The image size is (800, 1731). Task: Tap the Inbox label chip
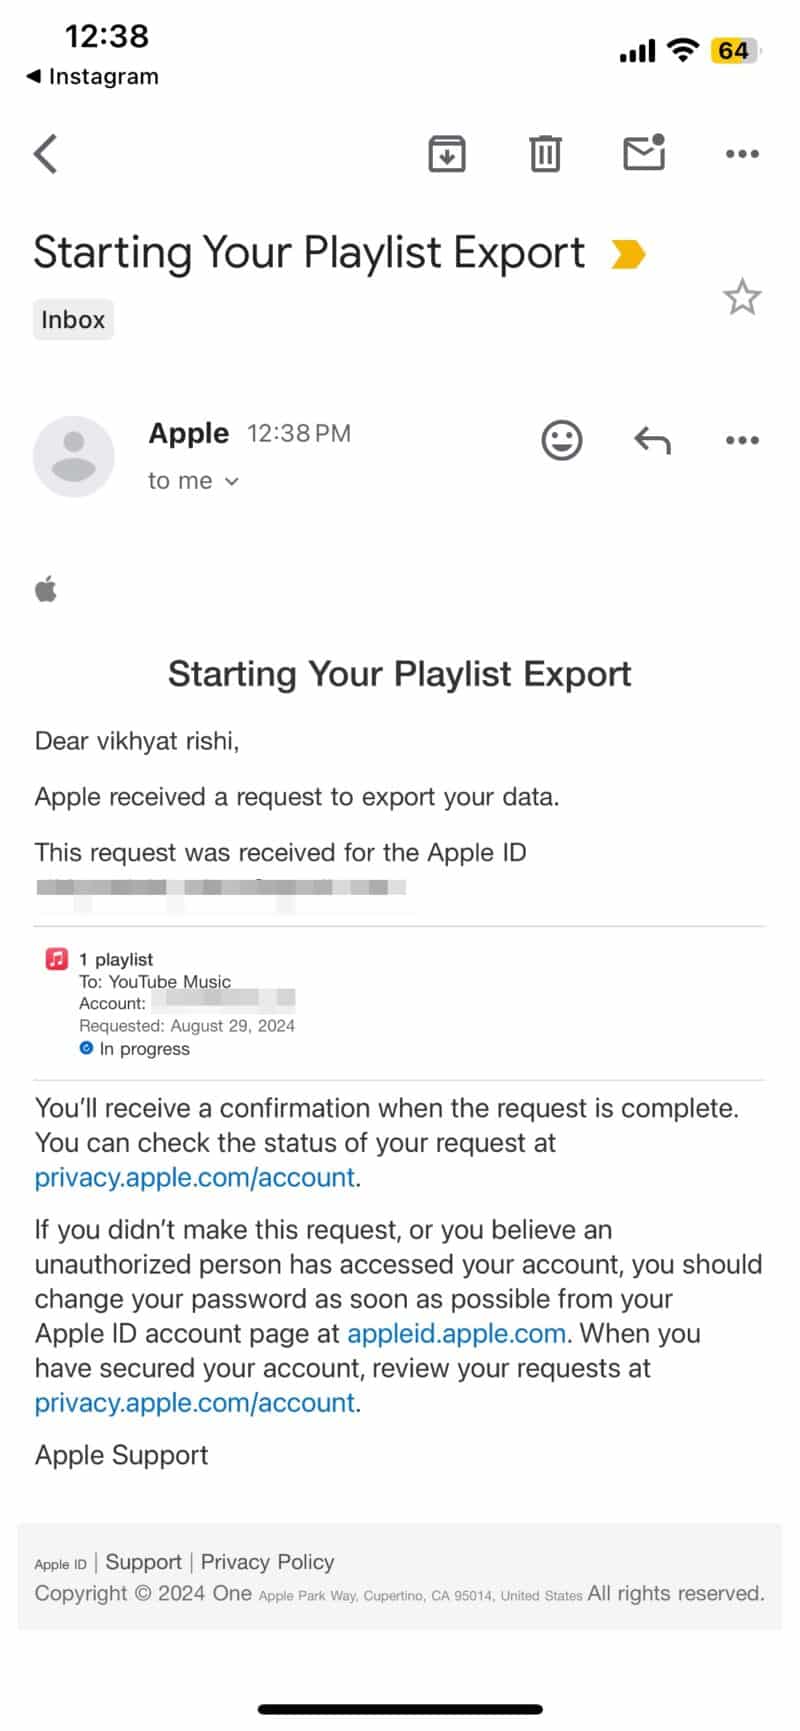coord(72,319)
